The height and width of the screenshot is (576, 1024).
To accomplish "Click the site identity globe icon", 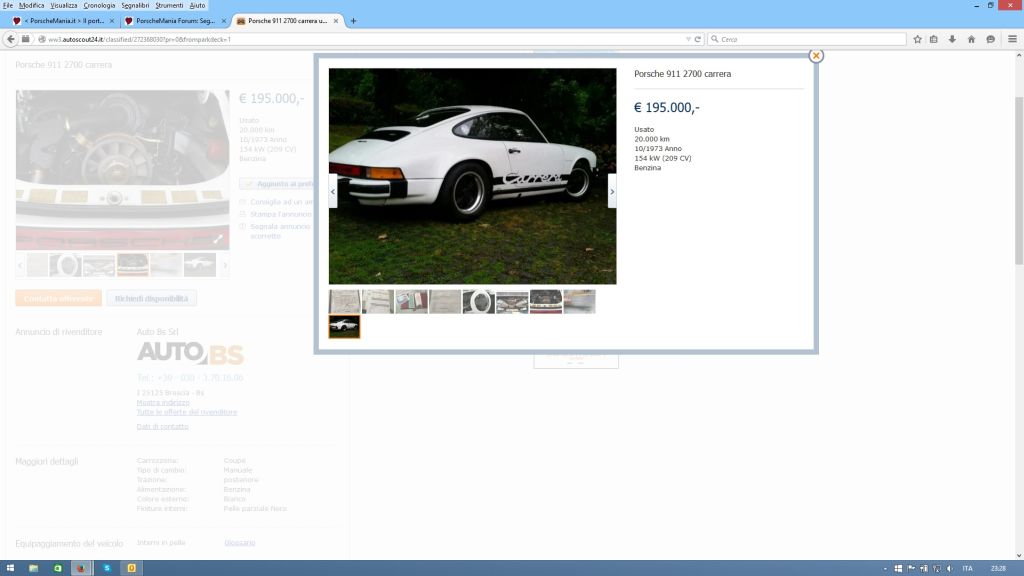I will [x=42, y=39].
